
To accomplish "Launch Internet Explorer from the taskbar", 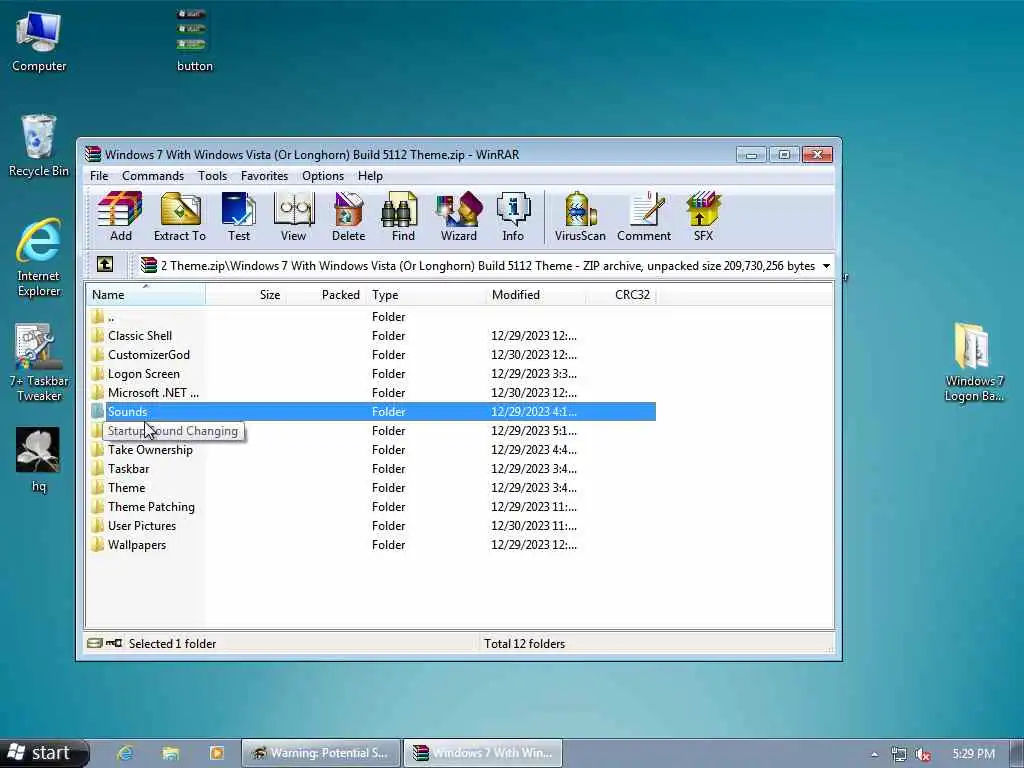I will tap(125, 753).
